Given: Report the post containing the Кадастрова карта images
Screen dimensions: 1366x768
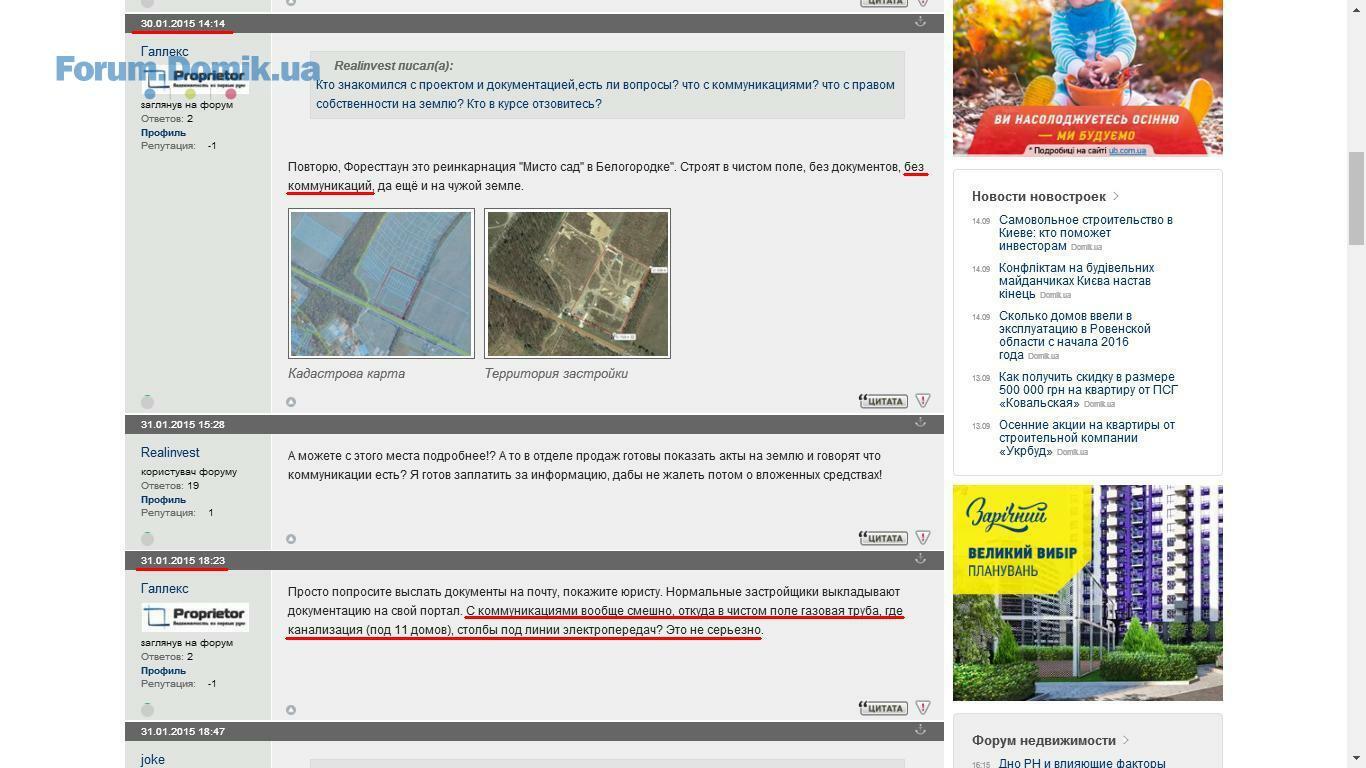Looking at the screenshot, I should tap(923, 400).
